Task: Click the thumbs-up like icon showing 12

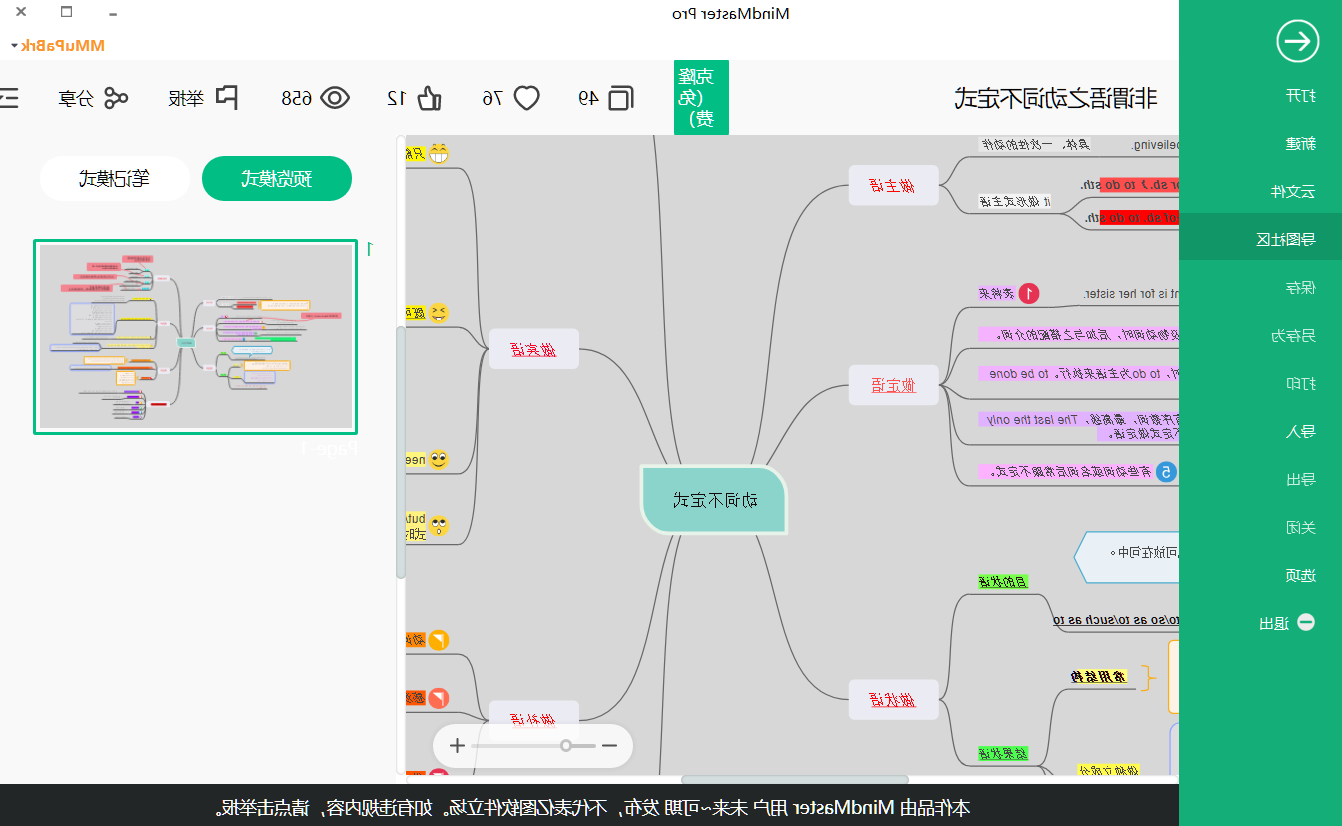Action: (x=431, y=97)
